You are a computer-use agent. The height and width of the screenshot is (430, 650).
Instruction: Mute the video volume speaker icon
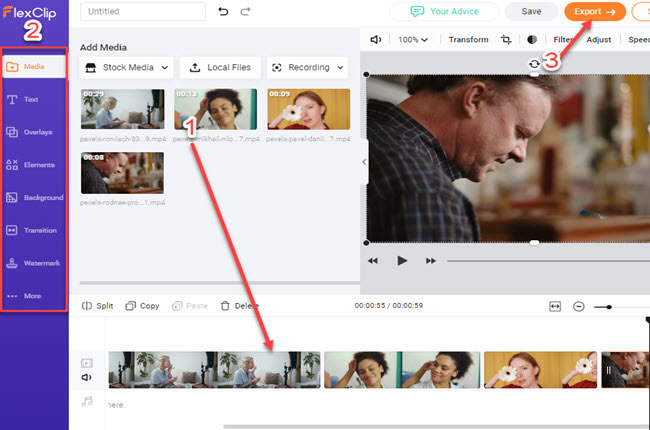(375, 40)
